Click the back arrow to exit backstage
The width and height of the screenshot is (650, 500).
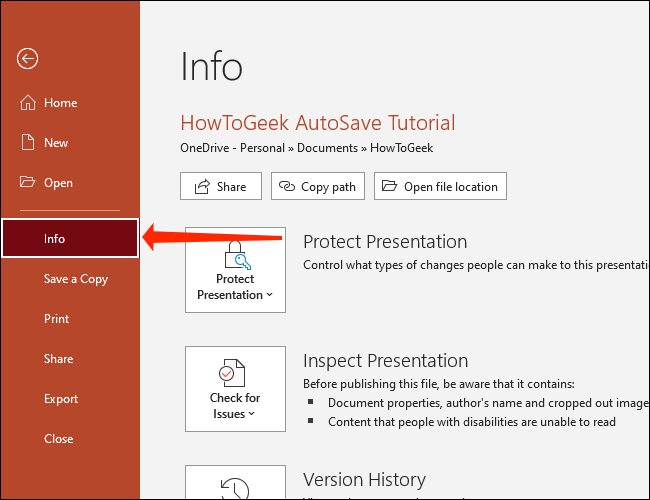(x=27, y=59)
